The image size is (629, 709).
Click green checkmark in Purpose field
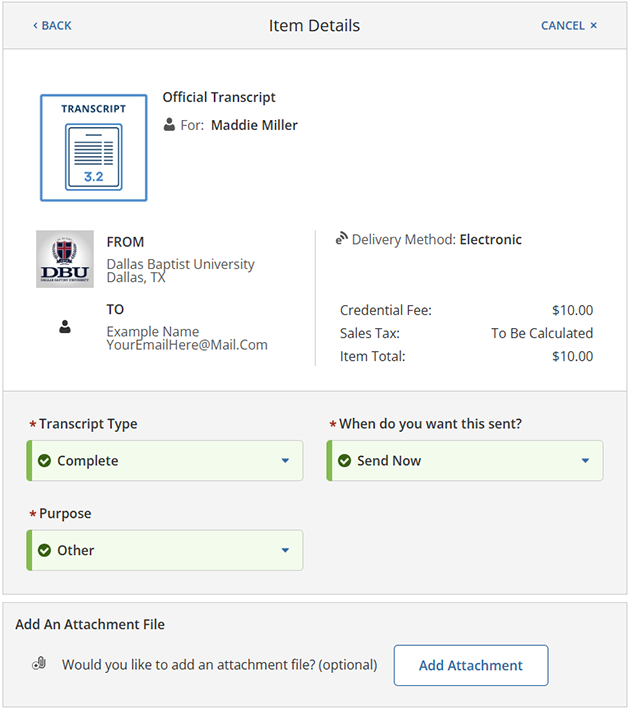(44, 550)
